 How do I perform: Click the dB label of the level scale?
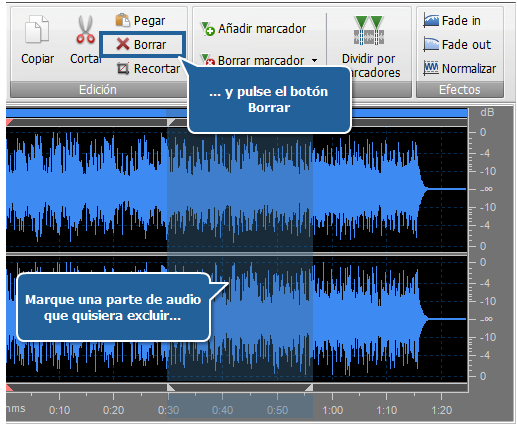pyautogui.click(x=487, y=112)
